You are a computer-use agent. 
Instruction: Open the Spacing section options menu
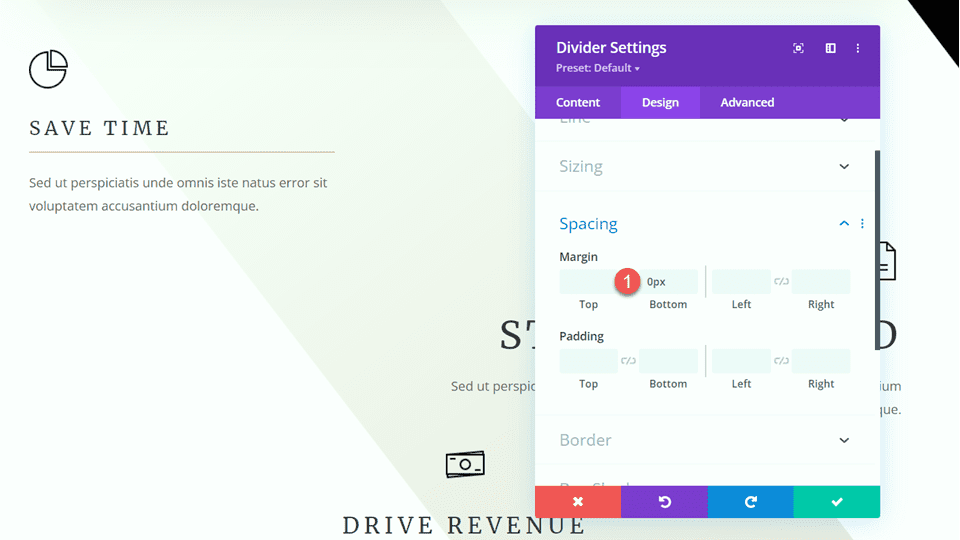862,224
